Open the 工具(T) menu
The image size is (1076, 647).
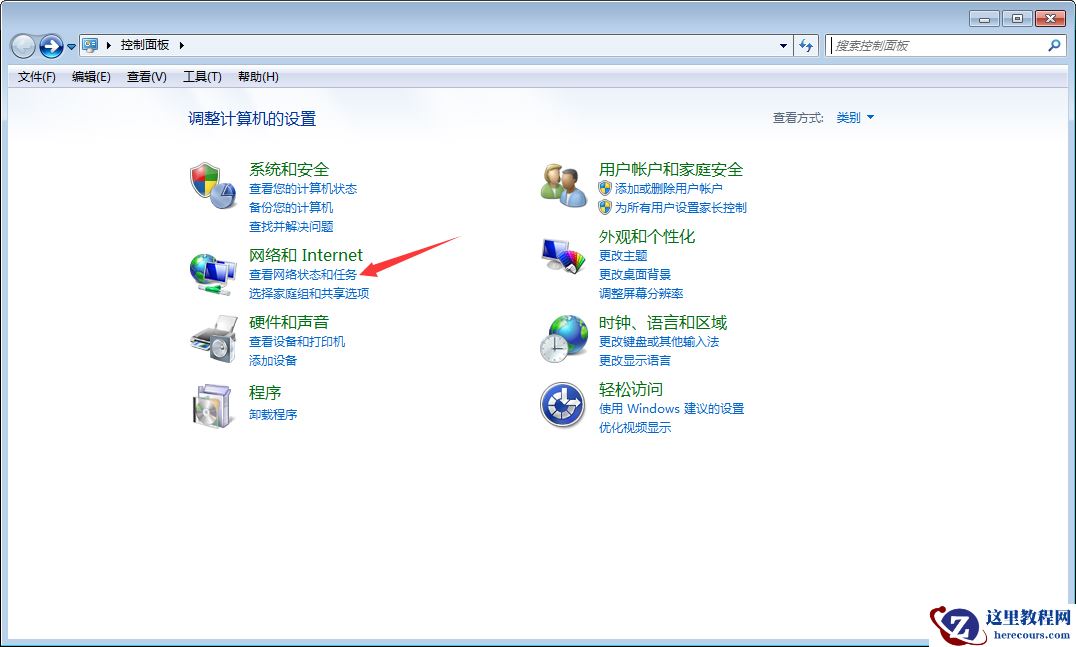point(202,76)
